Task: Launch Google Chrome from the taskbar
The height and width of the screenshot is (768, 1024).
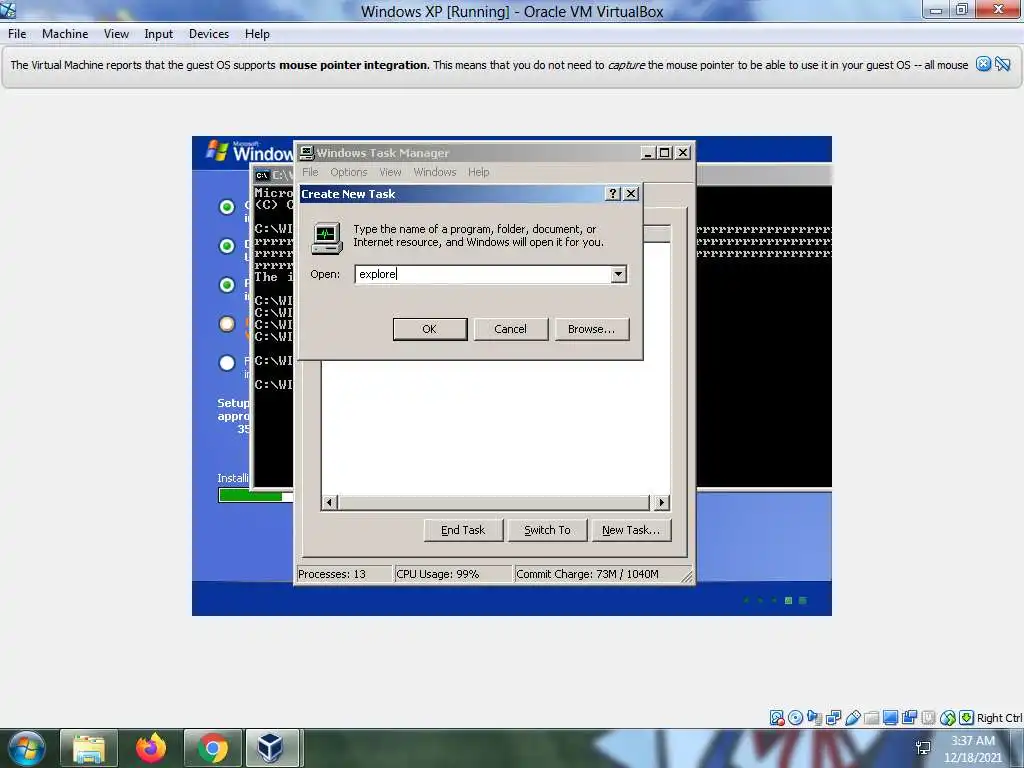Action: [x=212, y=748]
